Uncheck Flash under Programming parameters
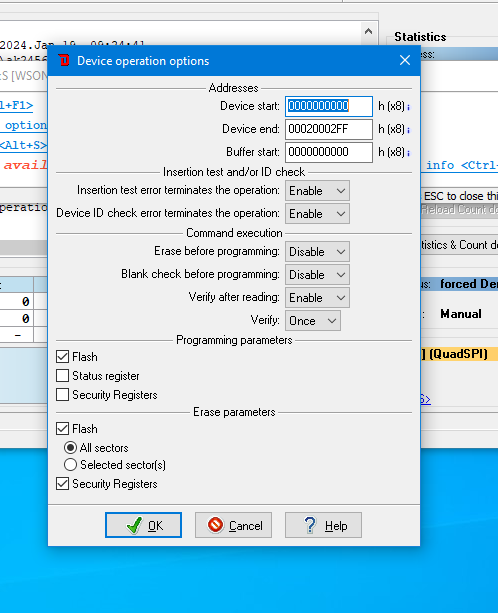 click(x=63, y=357)
